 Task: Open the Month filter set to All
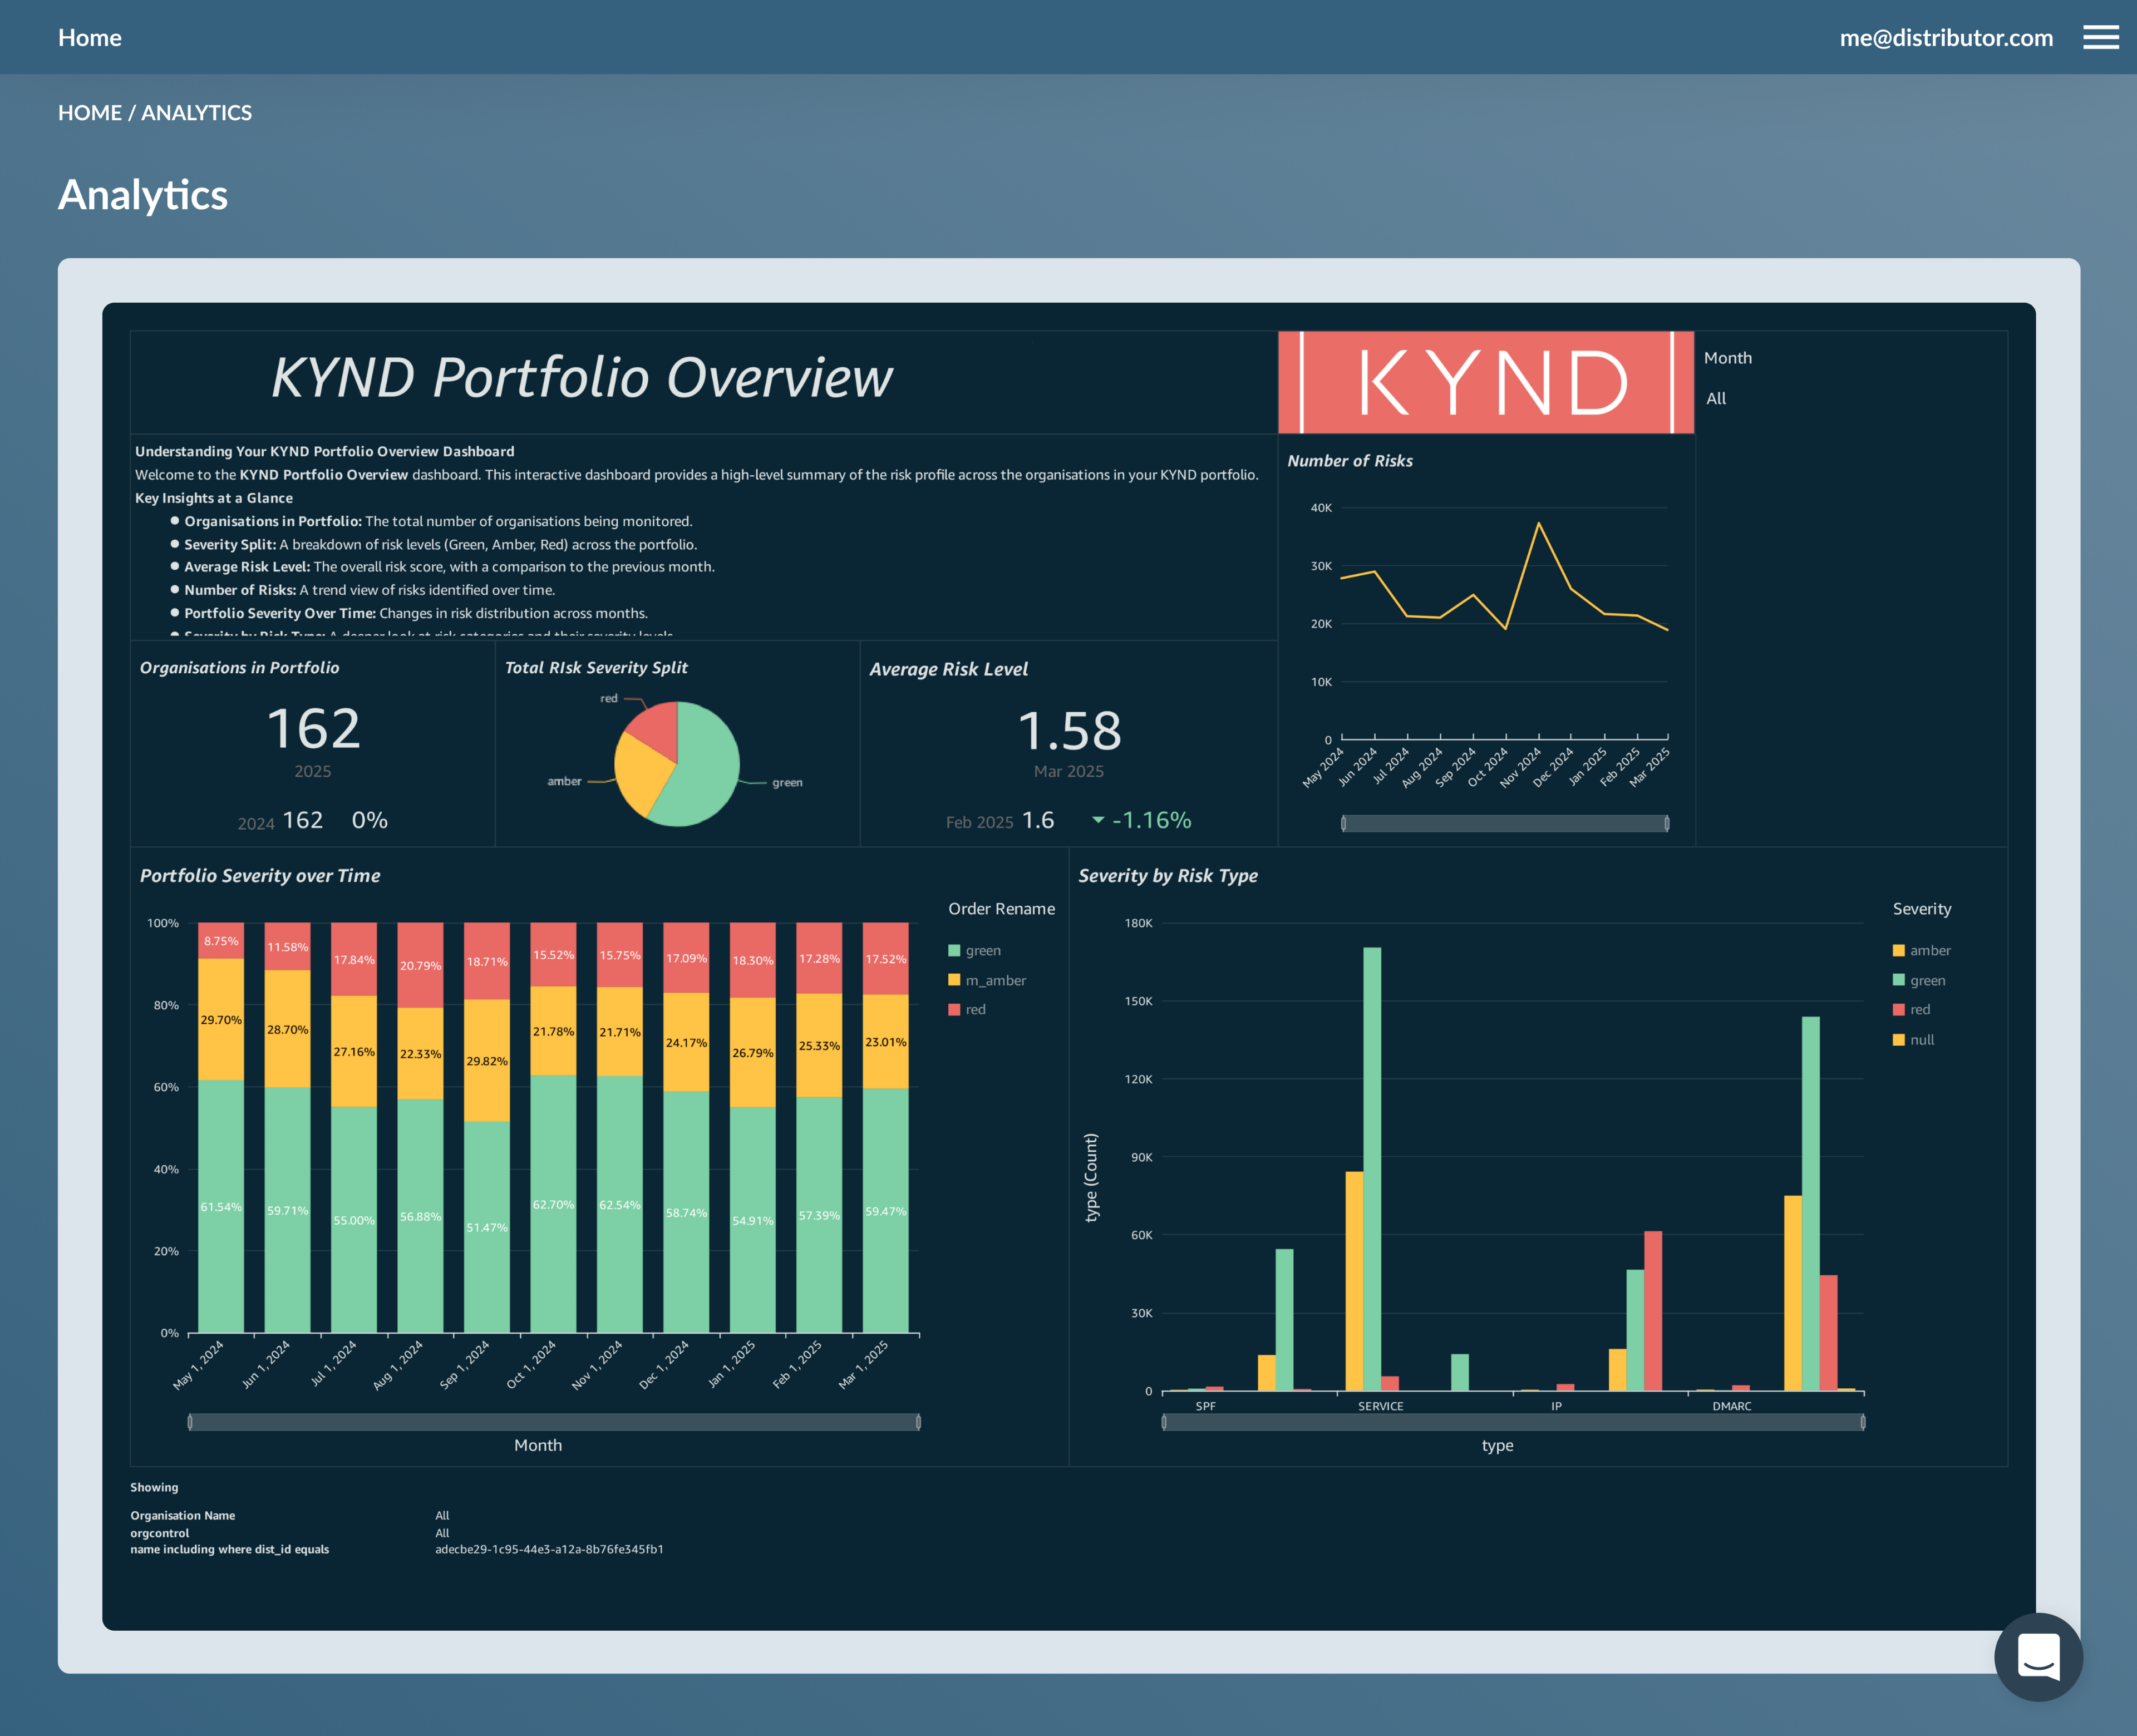[x=1716, y=398]
